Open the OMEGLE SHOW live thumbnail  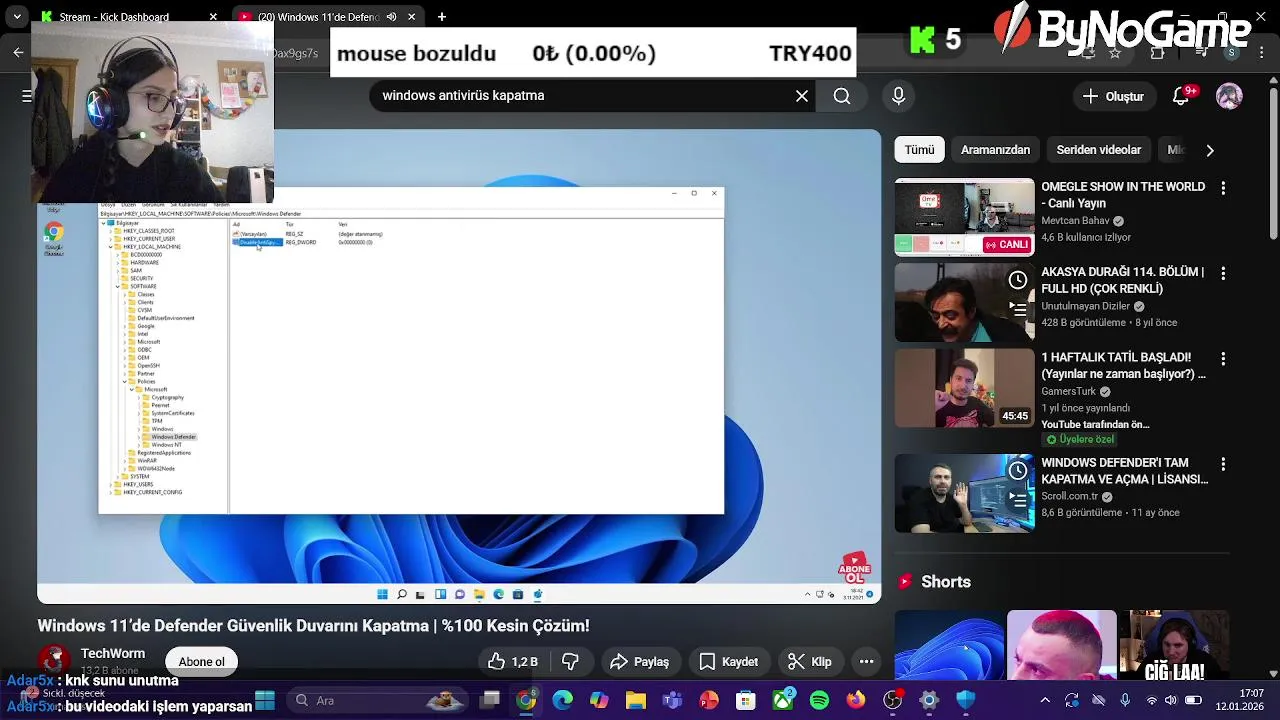point(964,217)
